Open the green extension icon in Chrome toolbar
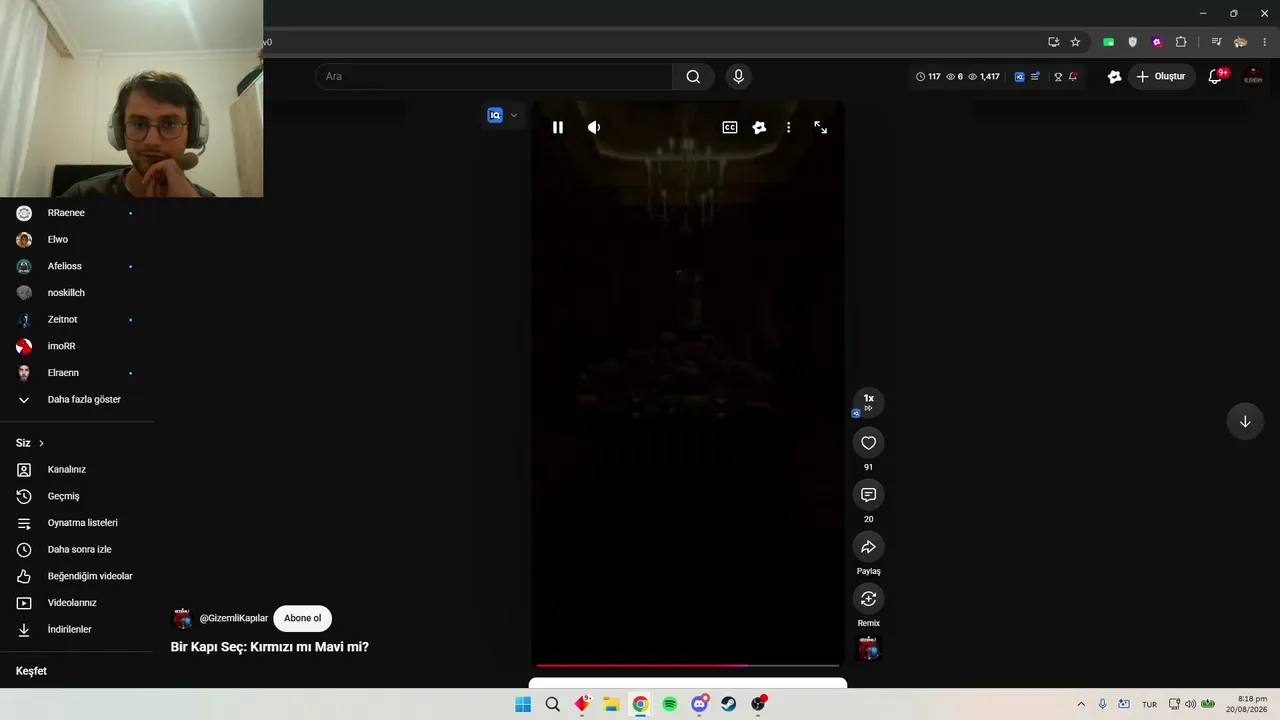The image size is (1280, 720). [1108, 42]
